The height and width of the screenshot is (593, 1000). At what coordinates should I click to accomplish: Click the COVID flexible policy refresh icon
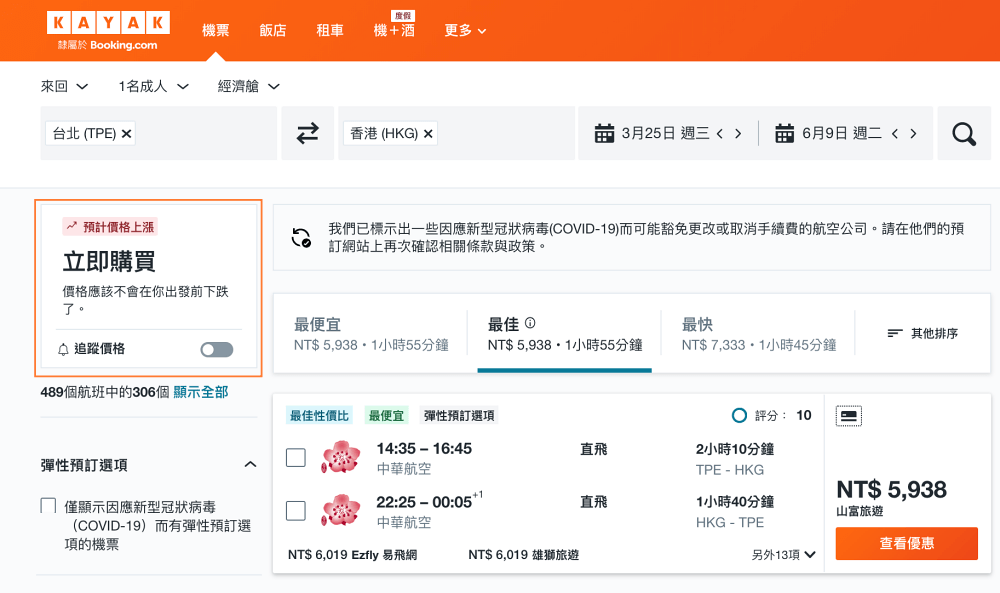301,237
